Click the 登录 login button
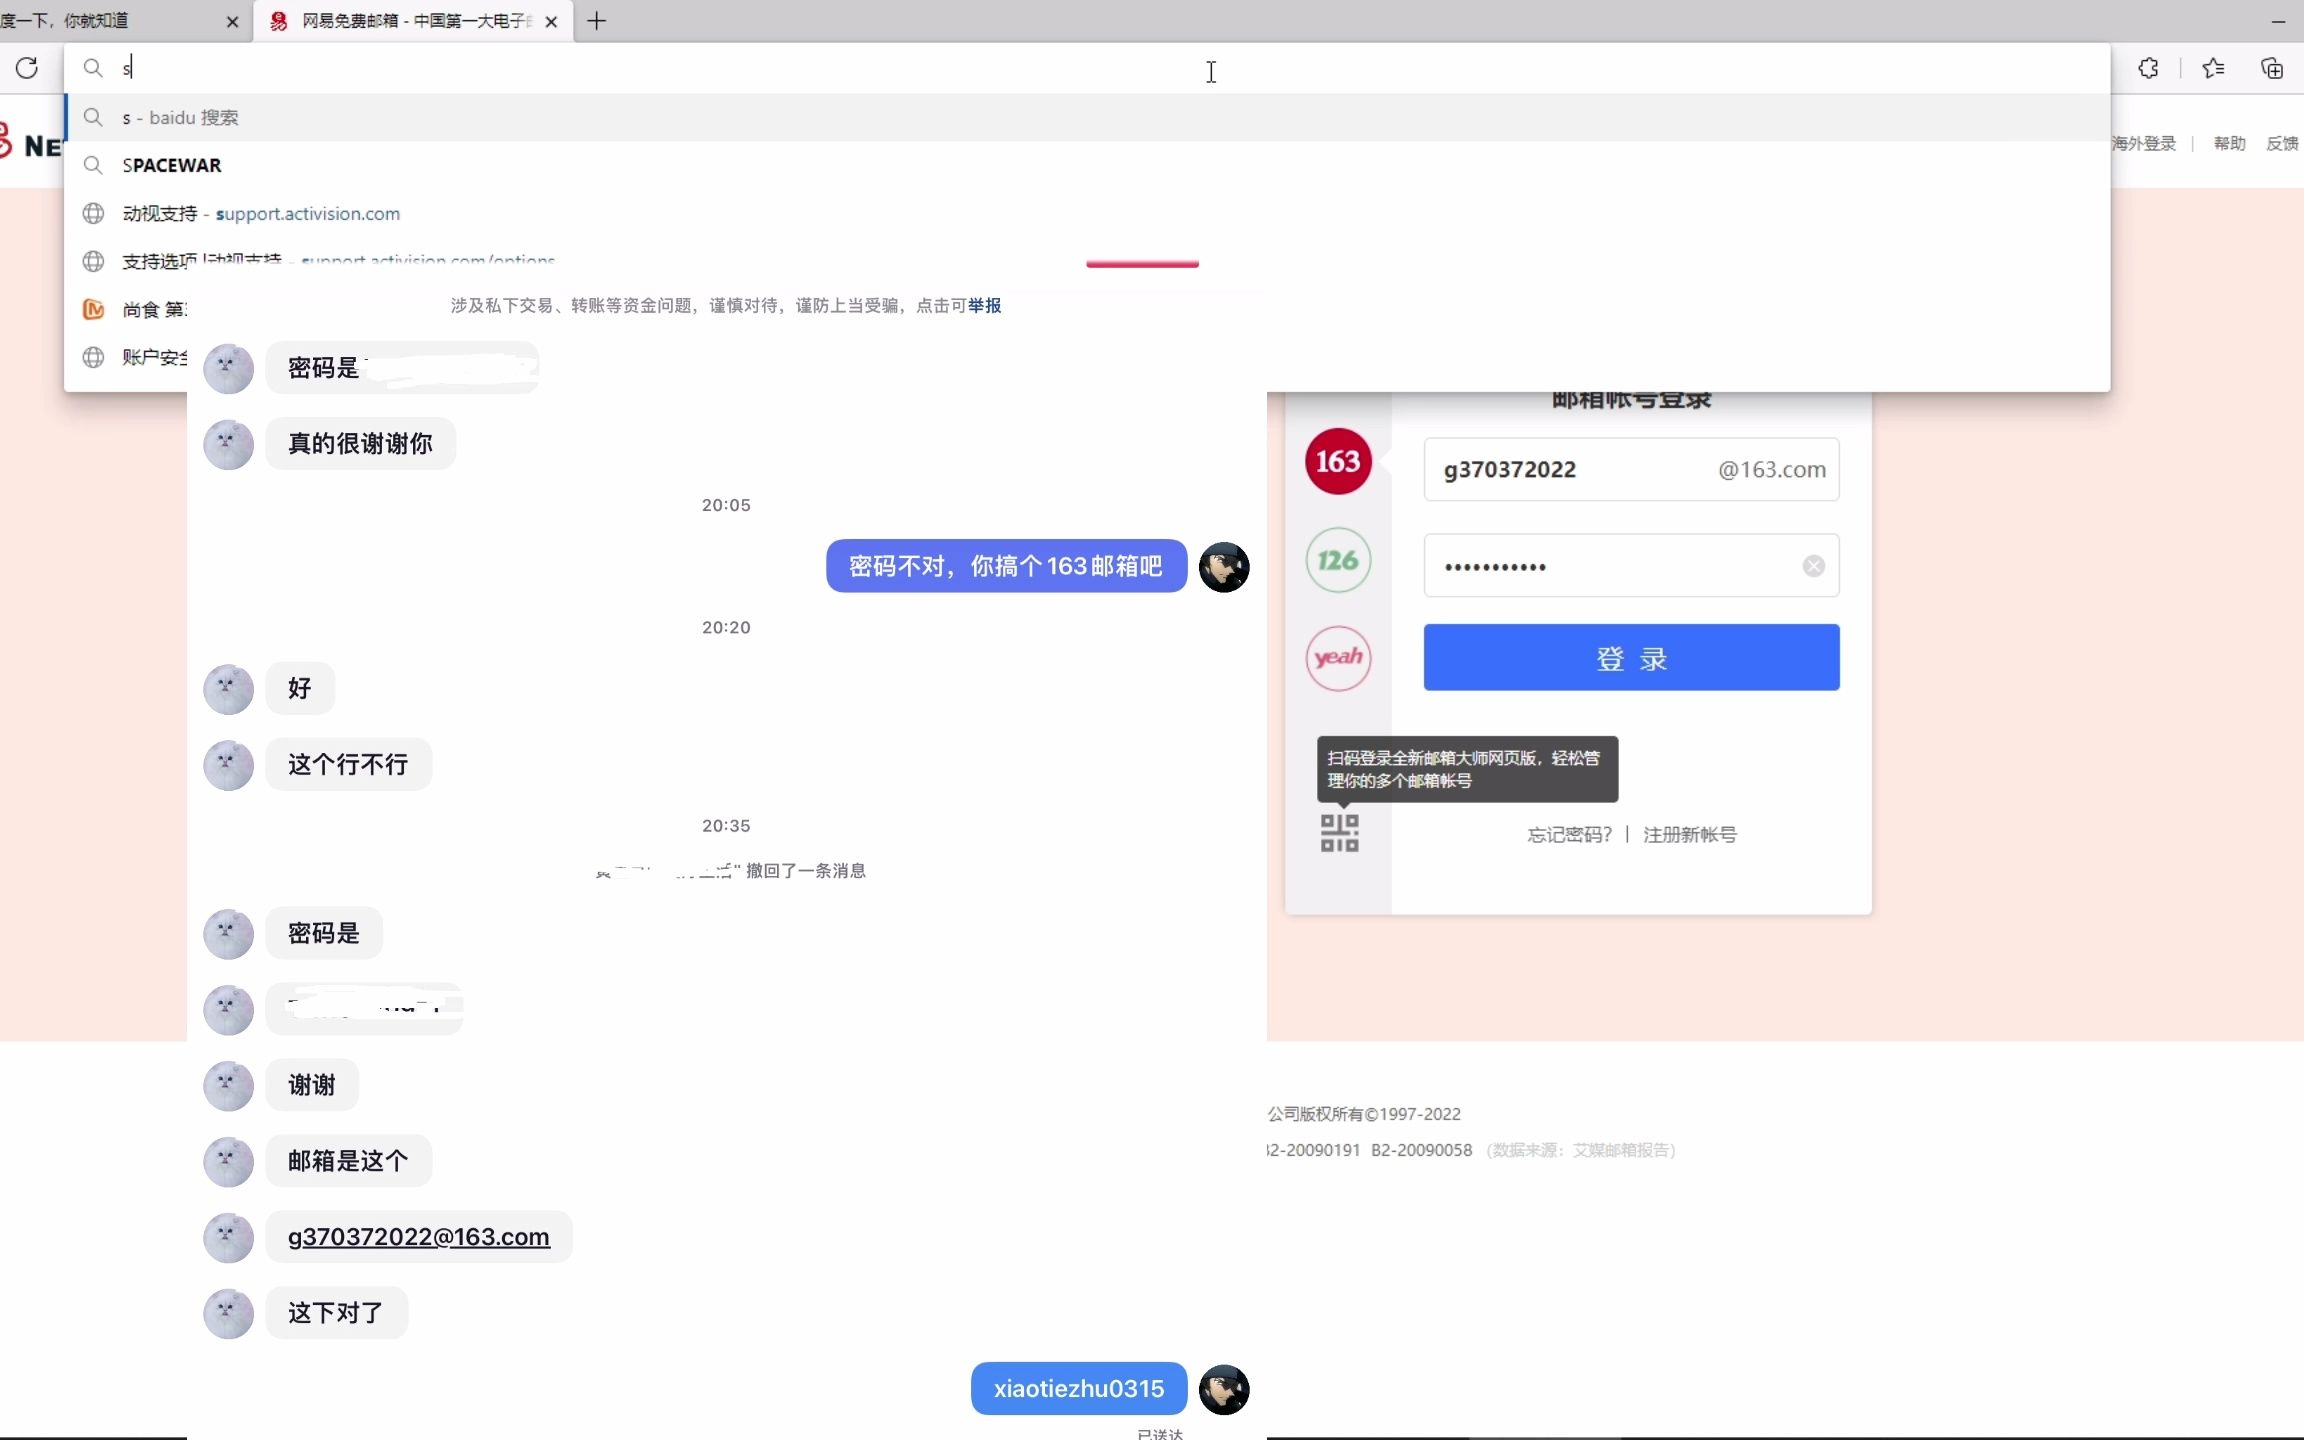The height and width of the screenshot is (1440, 2304). [1631, 657]
